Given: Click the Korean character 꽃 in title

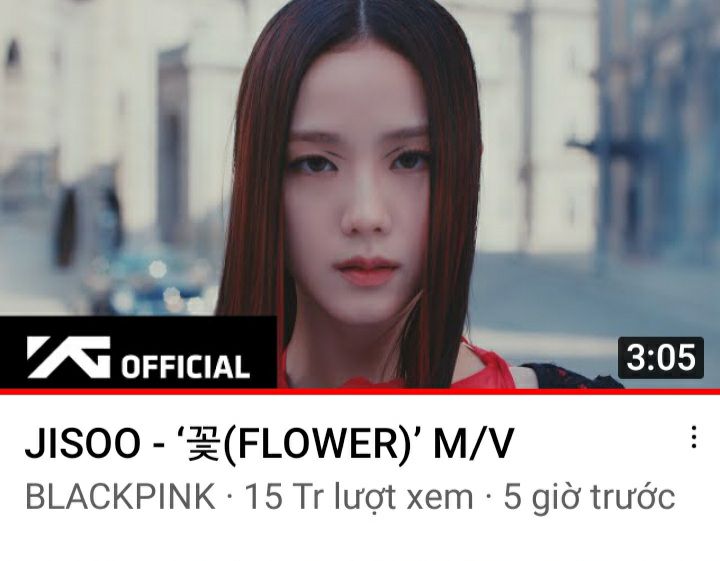Looking at the screenshot, I should click(203, 443).
